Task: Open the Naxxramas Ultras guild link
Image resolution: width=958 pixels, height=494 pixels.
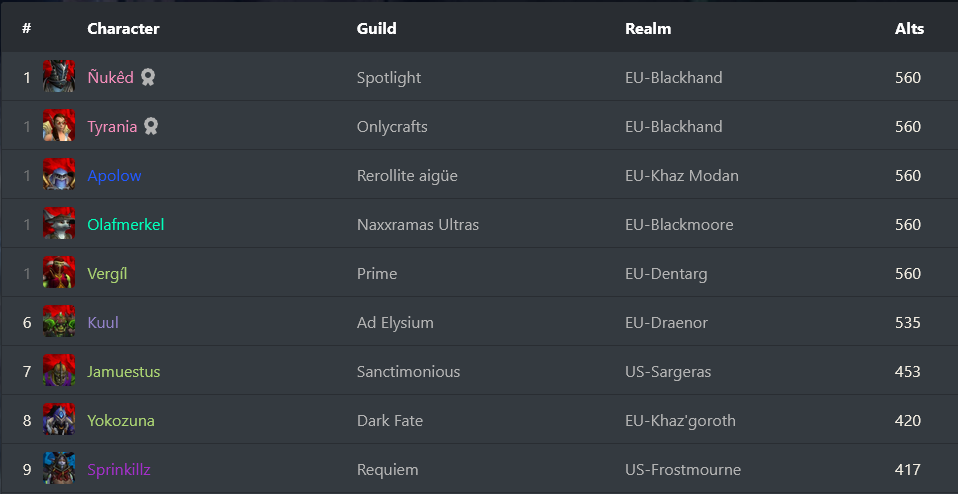Action: click(417, 224)
